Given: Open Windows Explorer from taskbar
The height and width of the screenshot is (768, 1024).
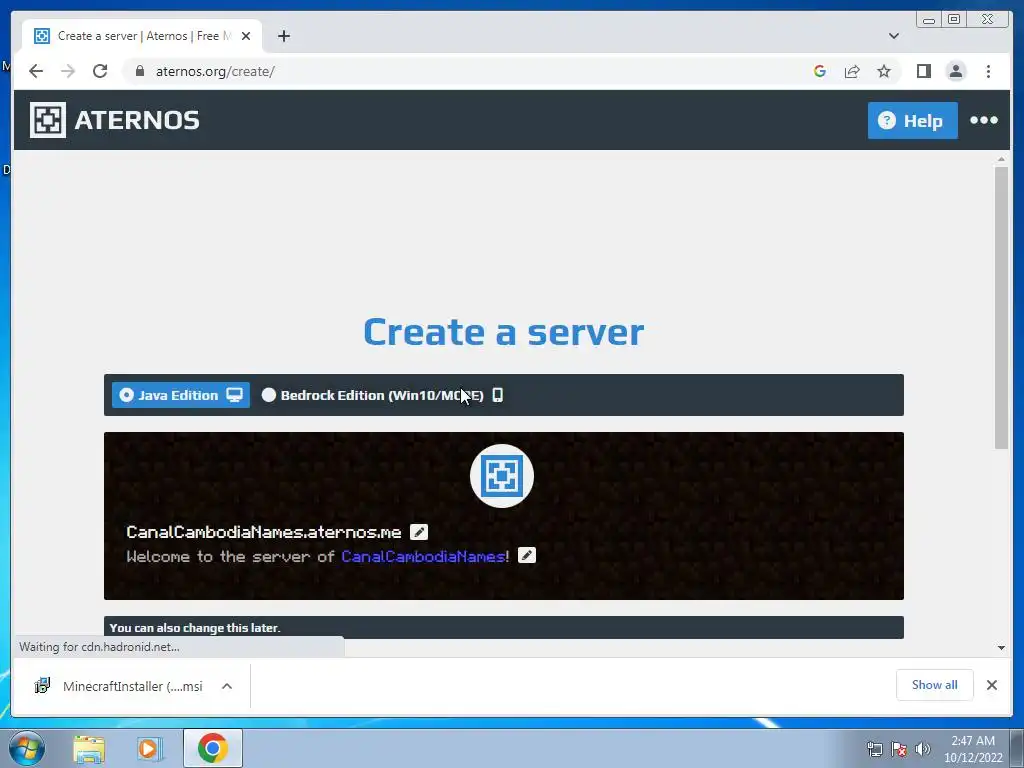Looking at the screenshot, I should click(89, 749).
